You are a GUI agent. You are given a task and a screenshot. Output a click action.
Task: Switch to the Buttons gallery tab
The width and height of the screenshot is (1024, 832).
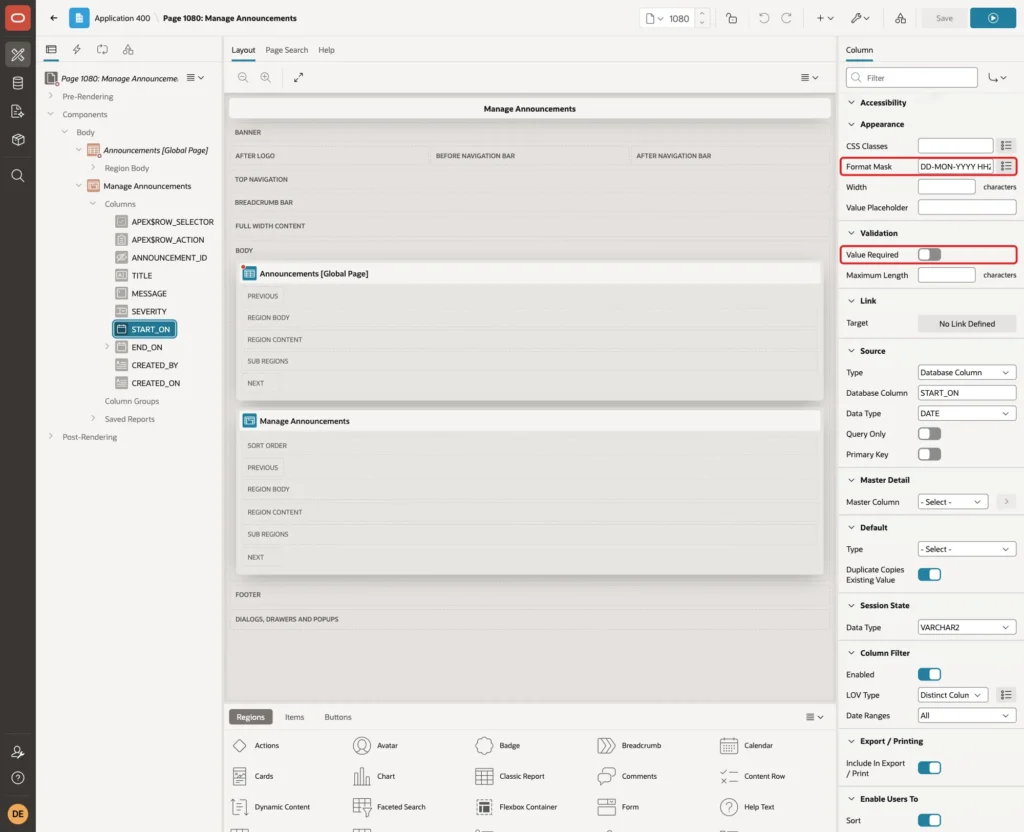338,716
